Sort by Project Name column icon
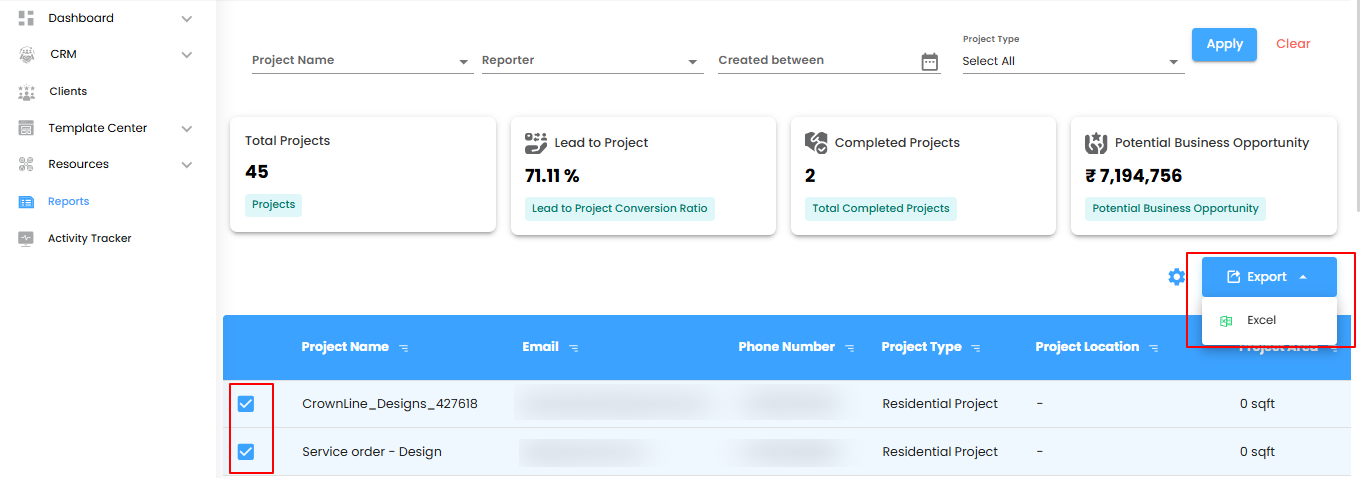The width and height of the screenshot is (1365, 478). point(404,348)
